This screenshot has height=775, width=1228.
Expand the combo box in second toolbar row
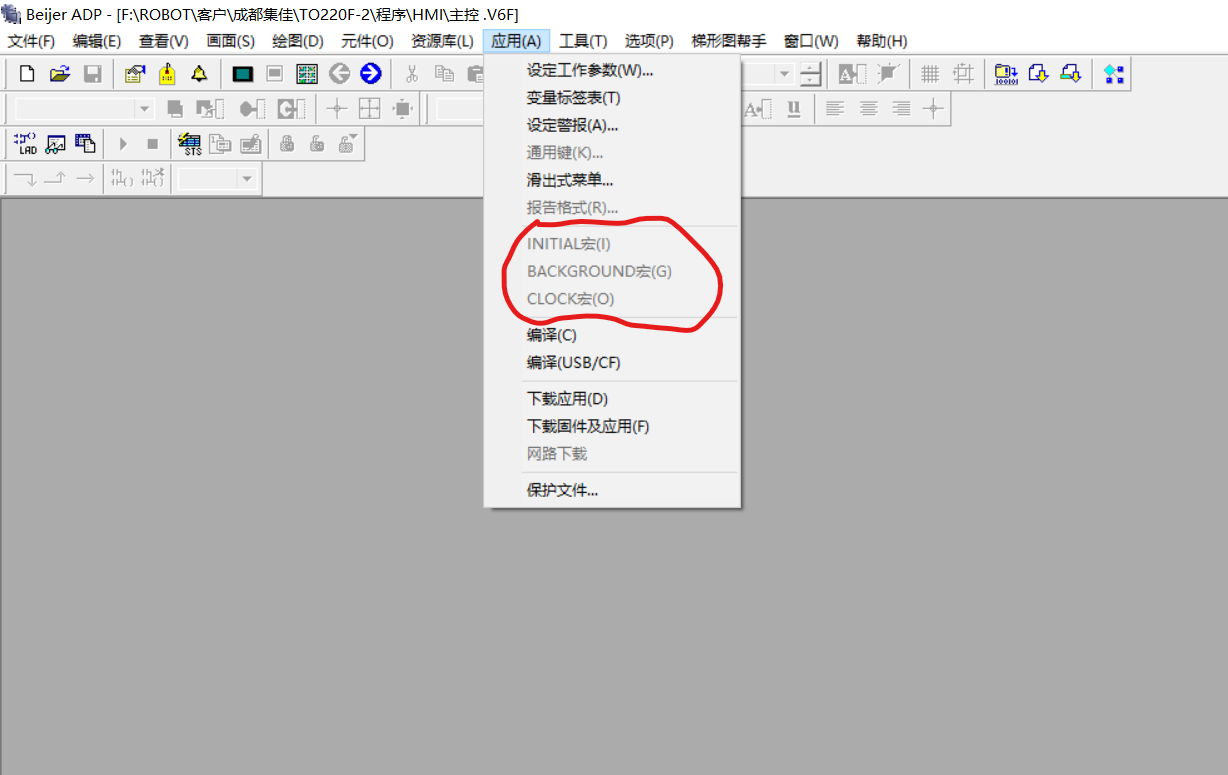tap(145, 109)
